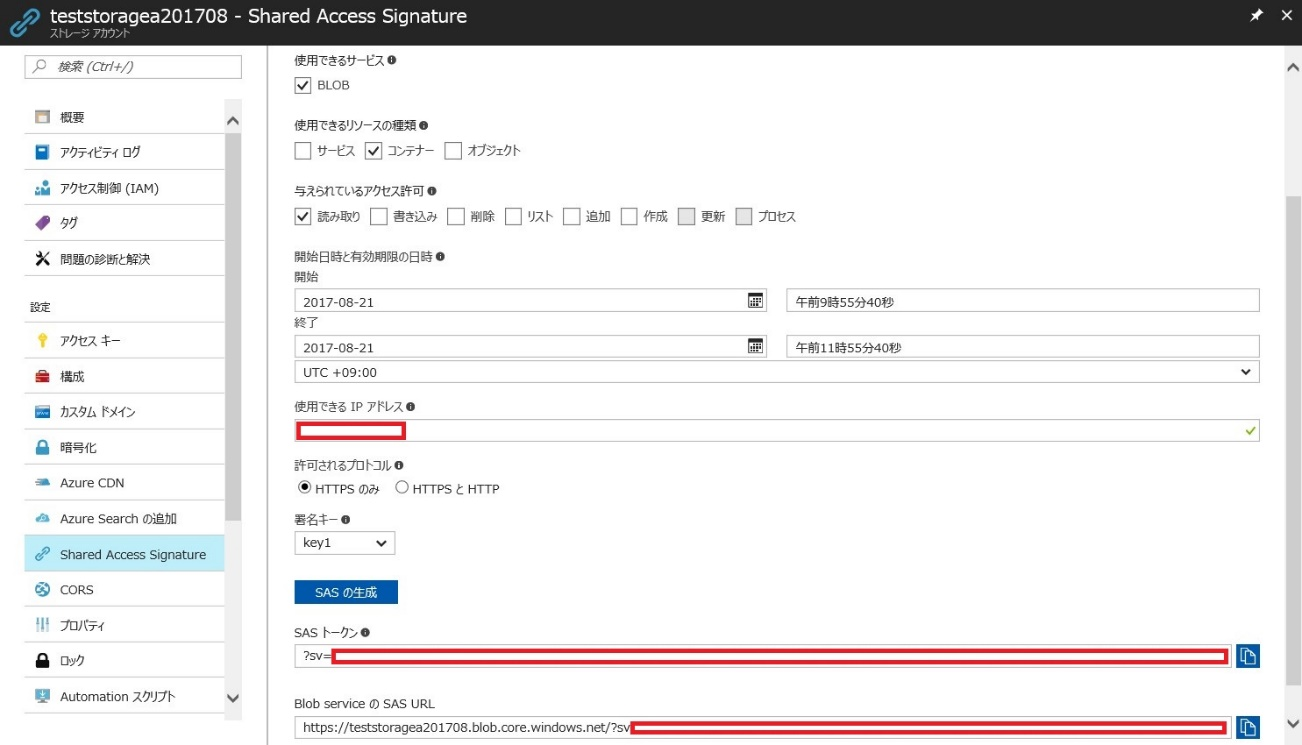The width and height of the screenshot is (1302, 745).
Task: Pin this blade using the pin icon
Action: (1256, 15)
